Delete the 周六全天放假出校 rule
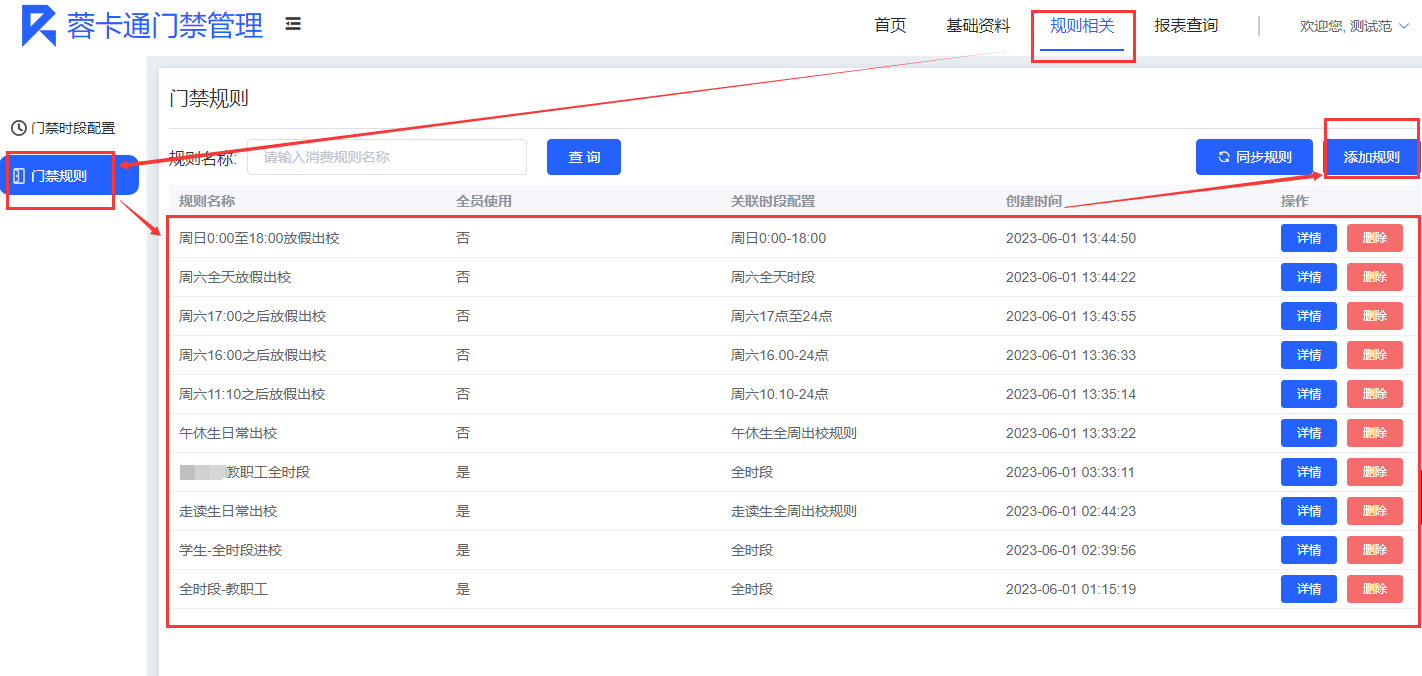Image resolution: width=1422 pixels, height=676 pixels. 1374,277
